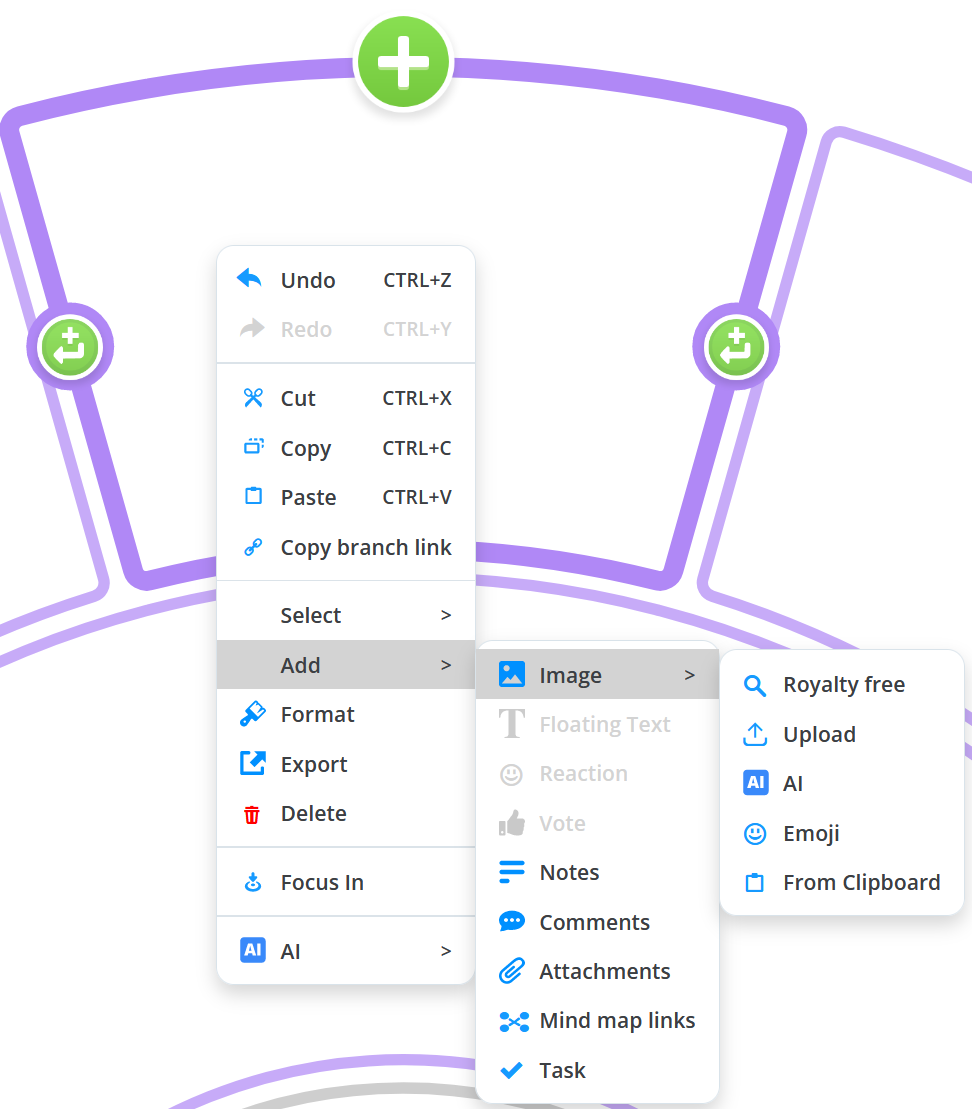Click the paint brush Format icon
972x1109 pixels.
(252, 714)
